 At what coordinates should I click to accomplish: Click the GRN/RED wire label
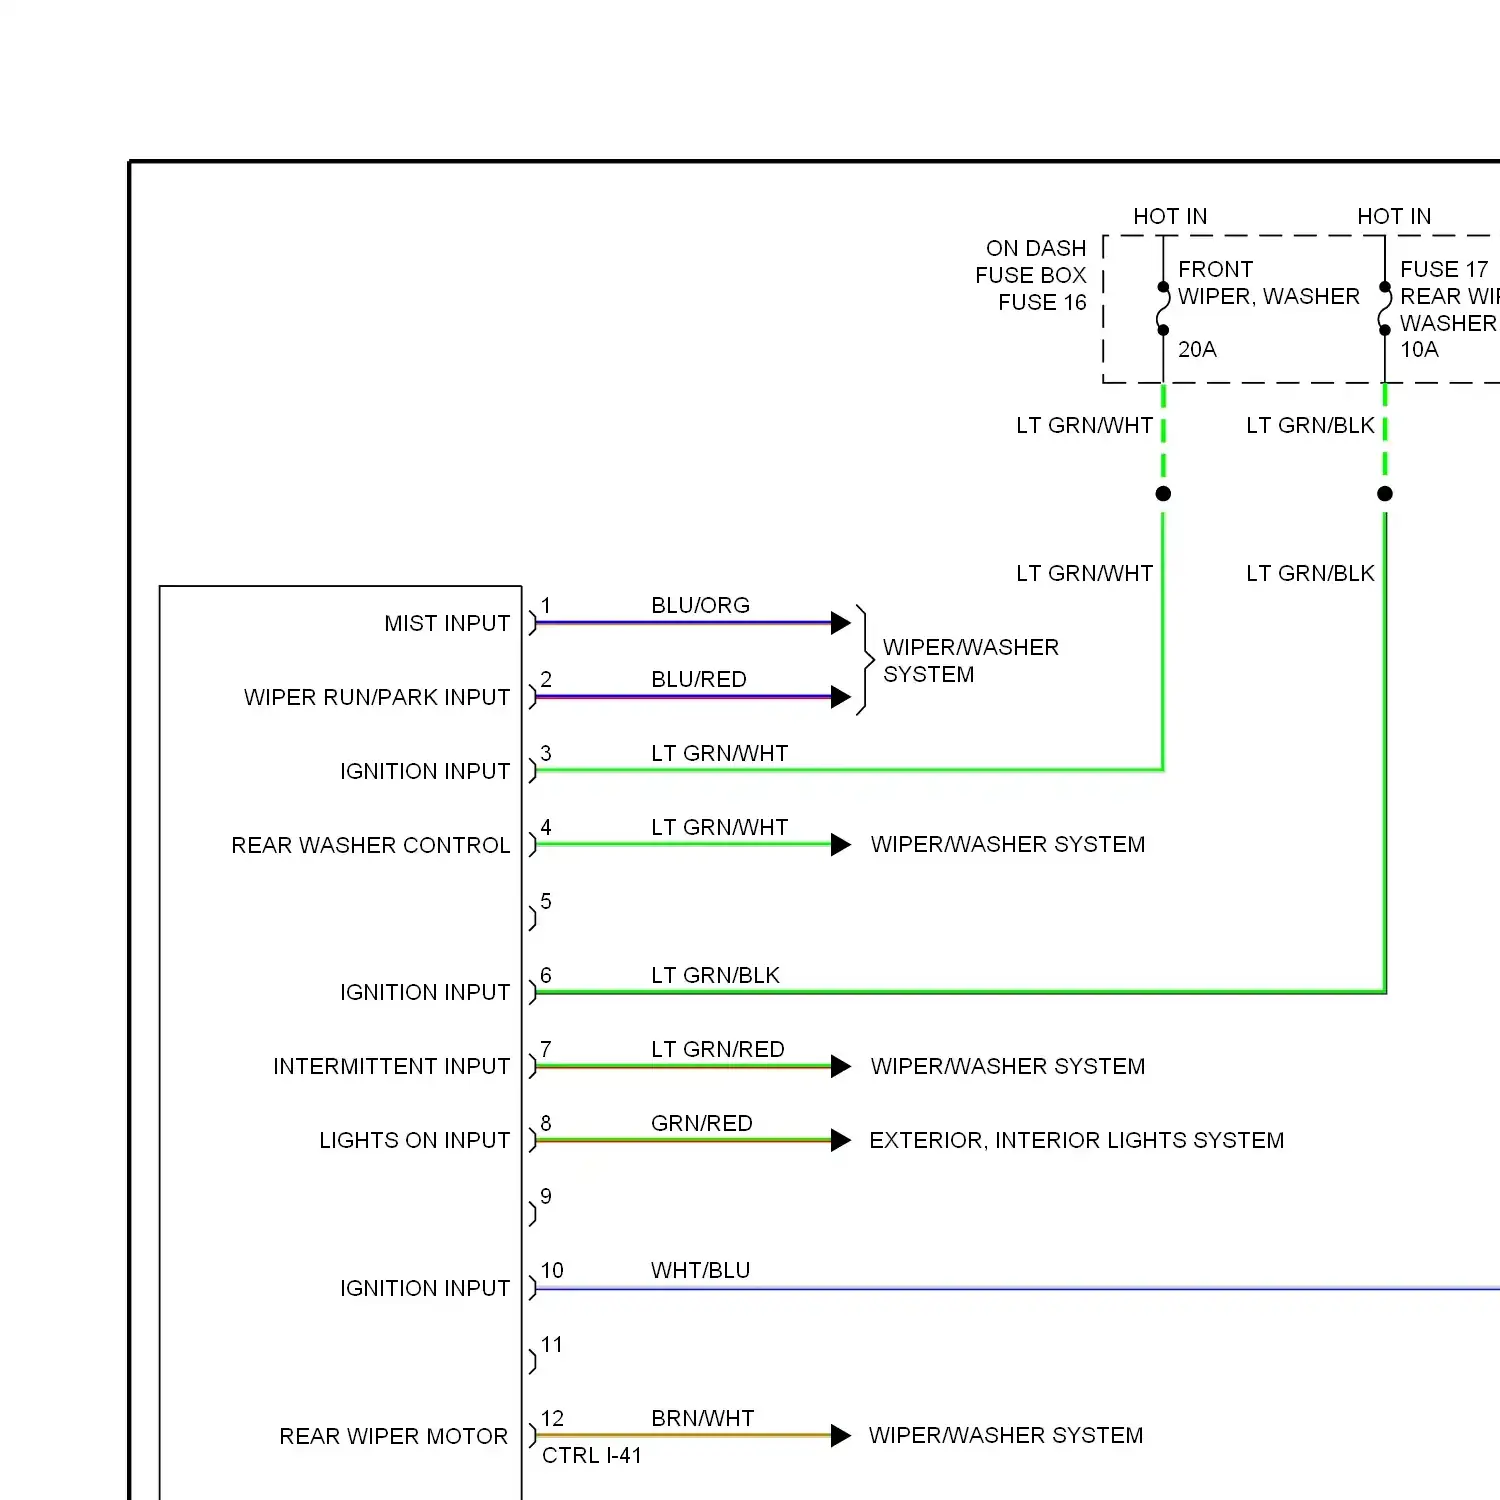pos(702,1123)
